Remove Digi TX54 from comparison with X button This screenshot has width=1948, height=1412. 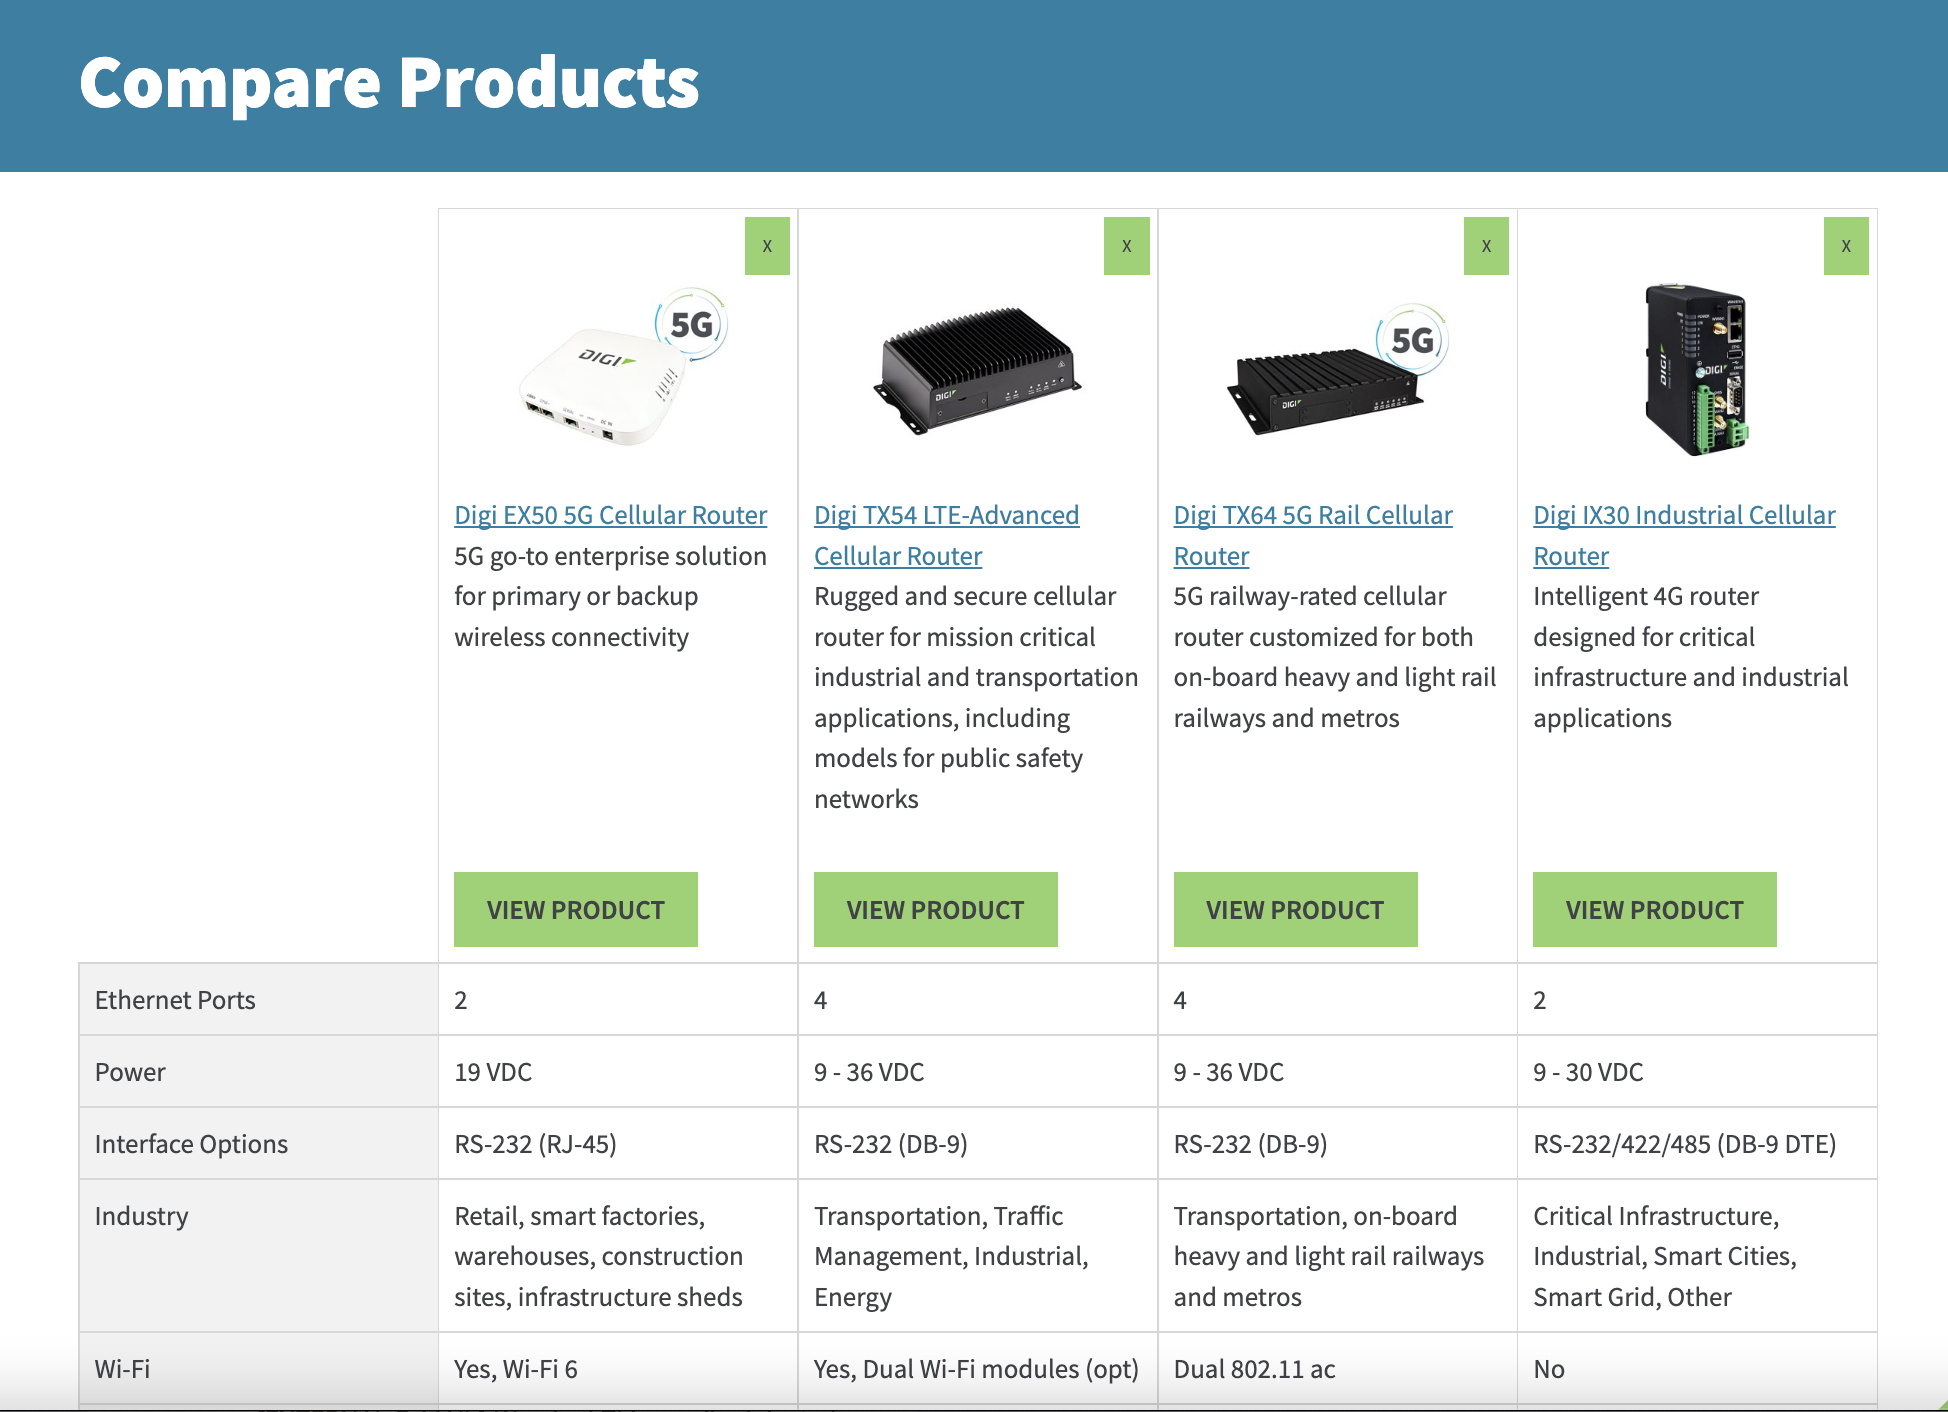click(1127, 246)
